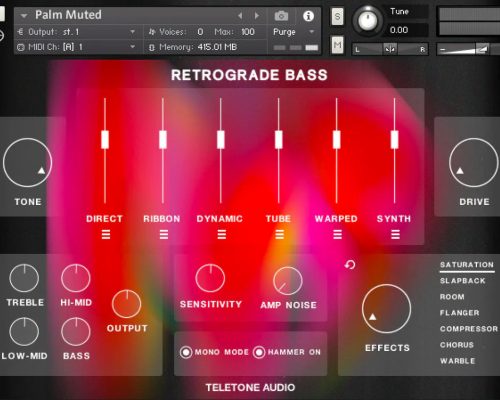Open the snapshot camera icon

point(281,16)
